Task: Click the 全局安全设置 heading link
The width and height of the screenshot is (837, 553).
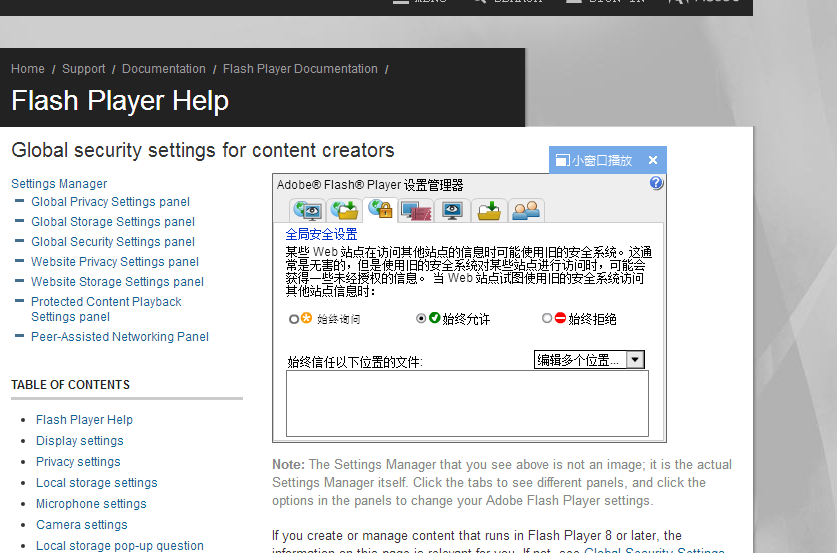Action: (321, 234)
